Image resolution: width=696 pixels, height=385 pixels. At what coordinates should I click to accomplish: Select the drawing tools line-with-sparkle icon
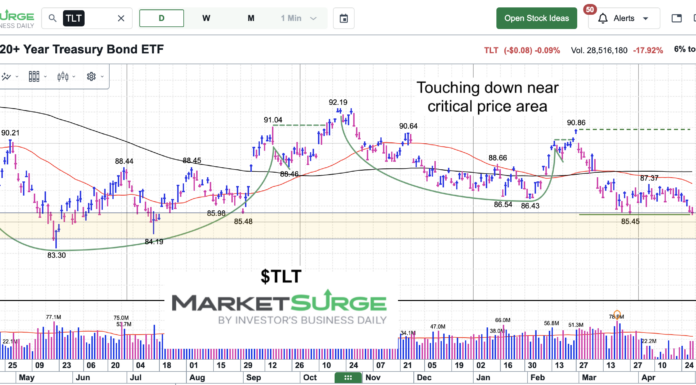pyautogui.click(x=6, y=76)
